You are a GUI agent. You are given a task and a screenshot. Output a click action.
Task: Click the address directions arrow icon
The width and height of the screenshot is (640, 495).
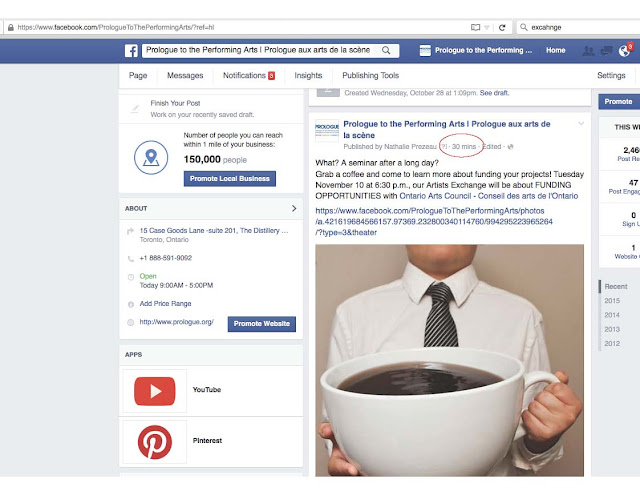(130, 231)
